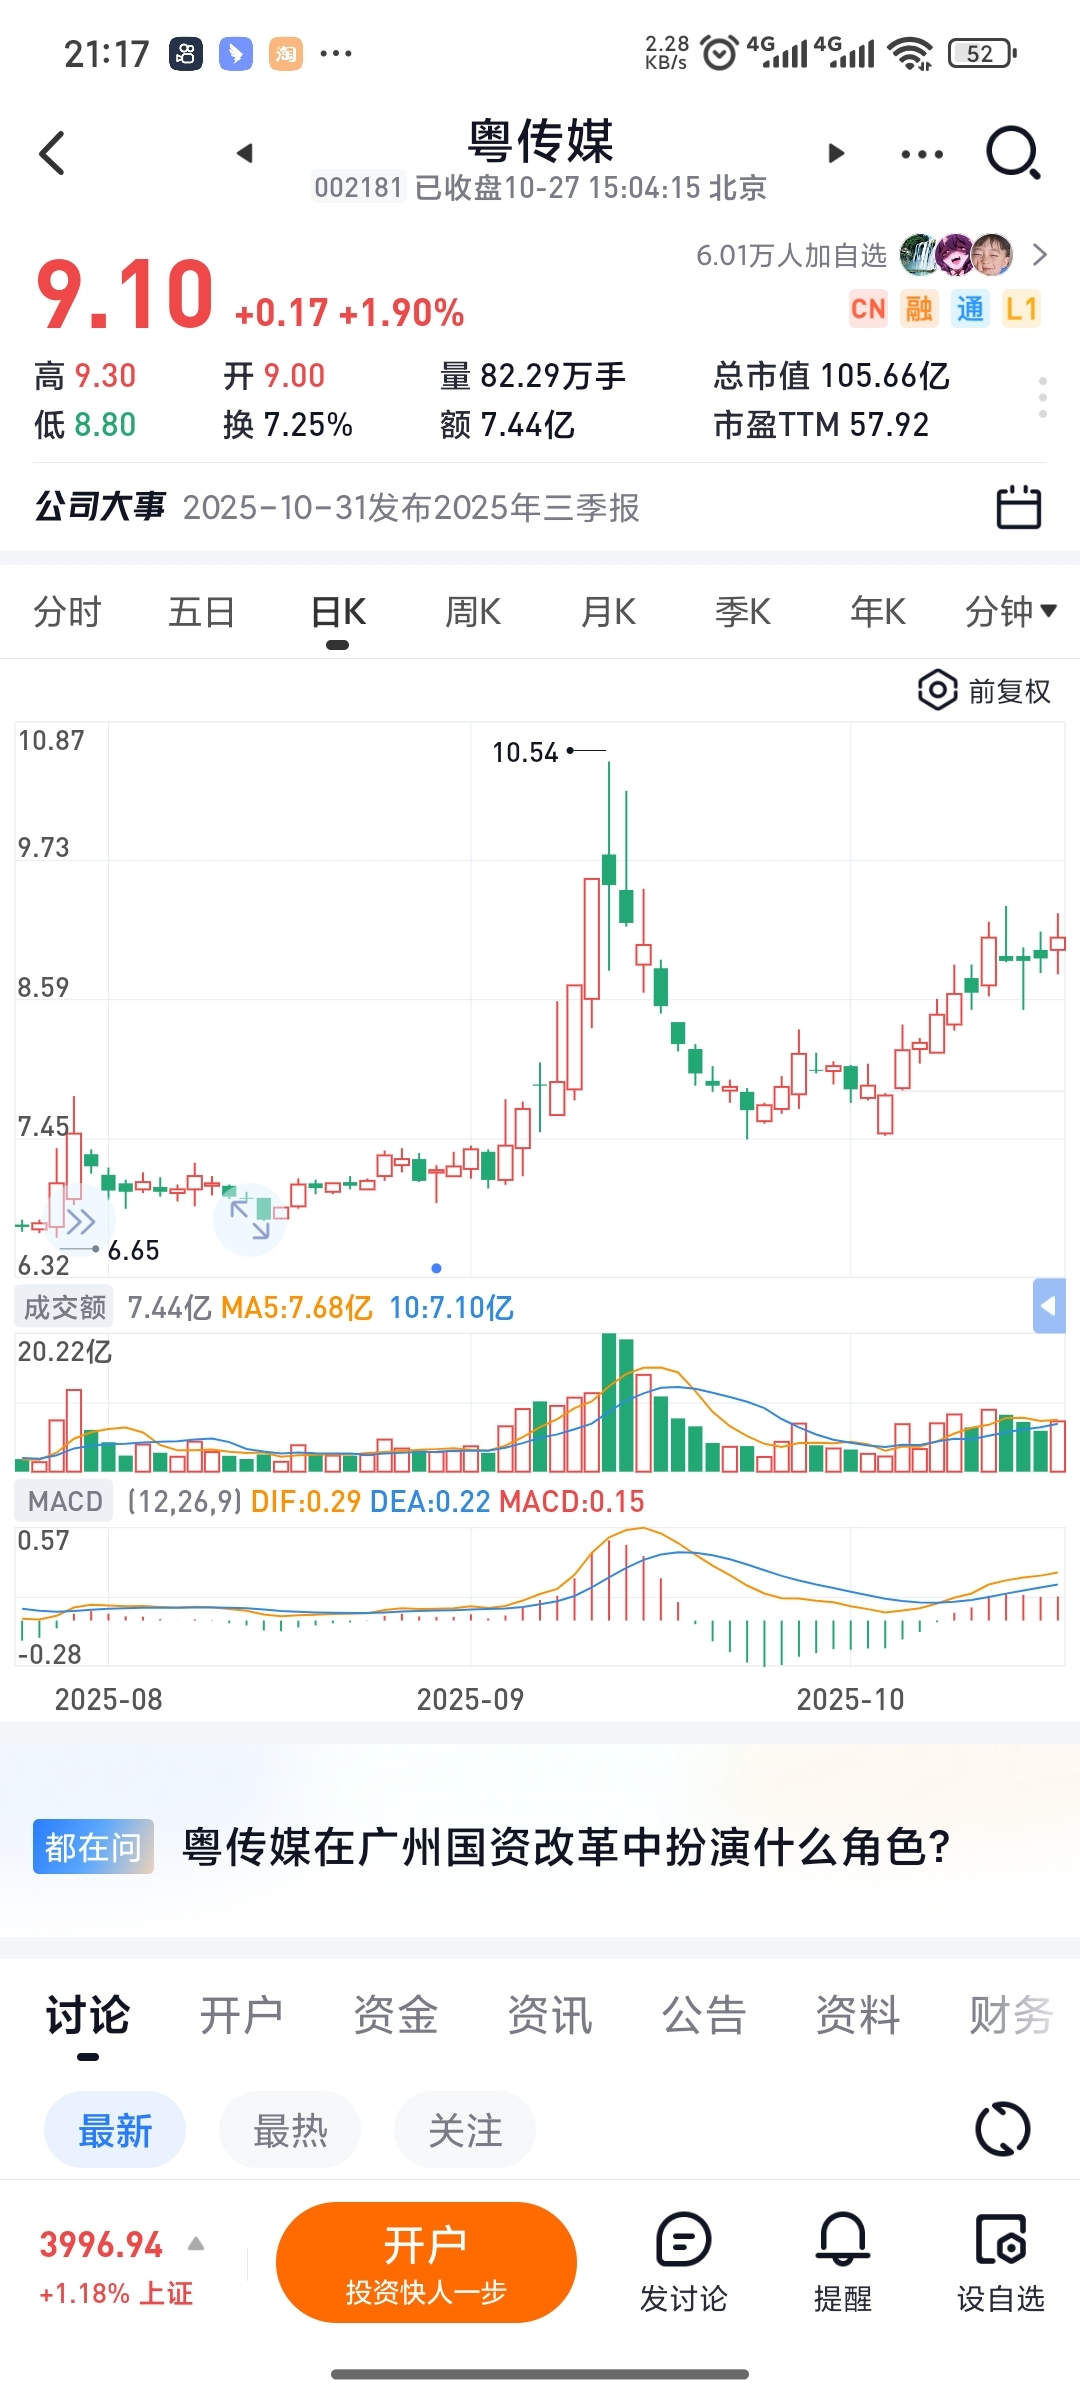Screen dimensions: 1080x2400
Task: Open 前复权 chart settings
Action: [985, 690]
